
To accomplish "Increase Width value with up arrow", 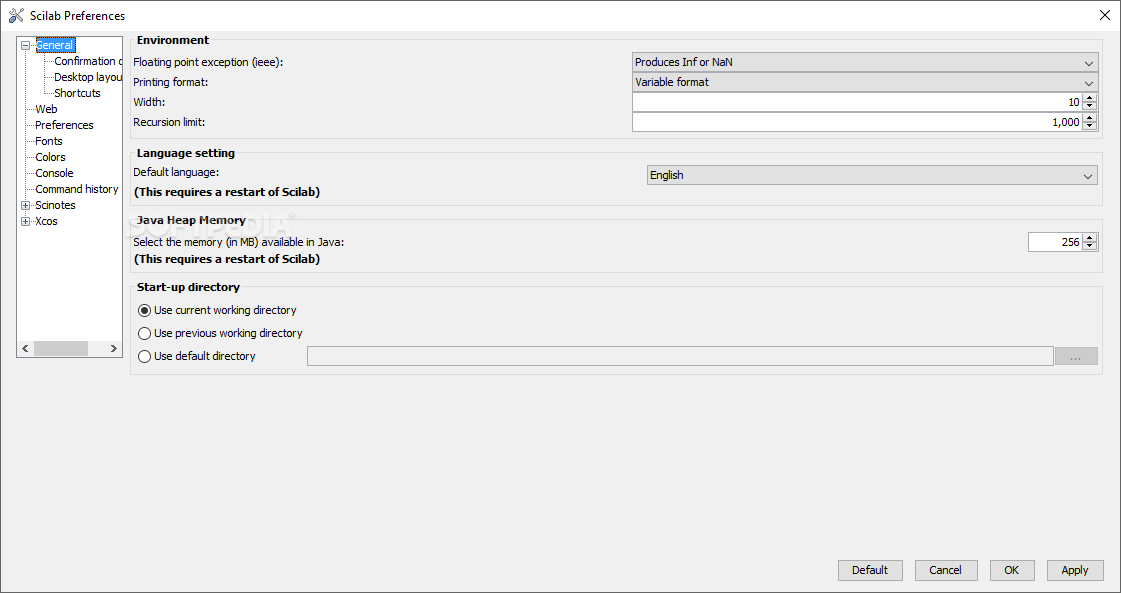I will point(1090,98).
